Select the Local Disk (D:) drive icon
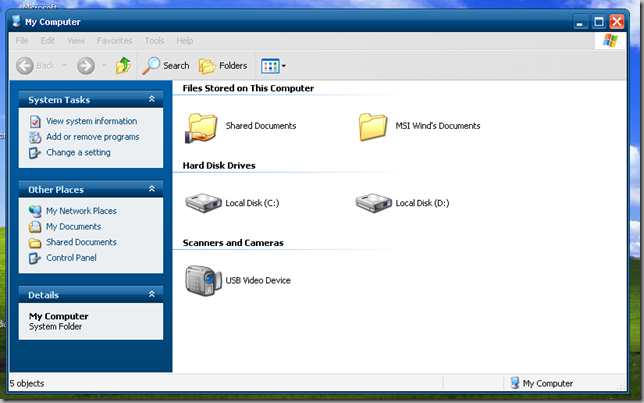 tap(373, 203)
